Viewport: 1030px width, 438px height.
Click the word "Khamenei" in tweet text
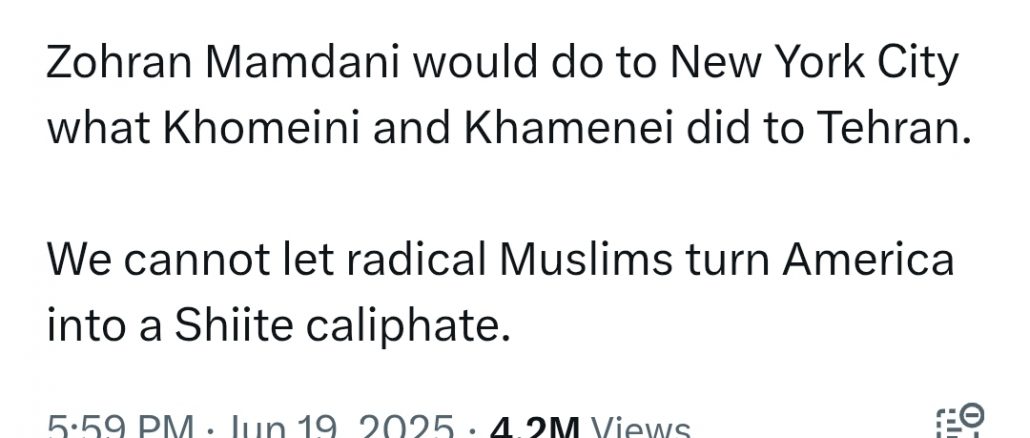569,129
